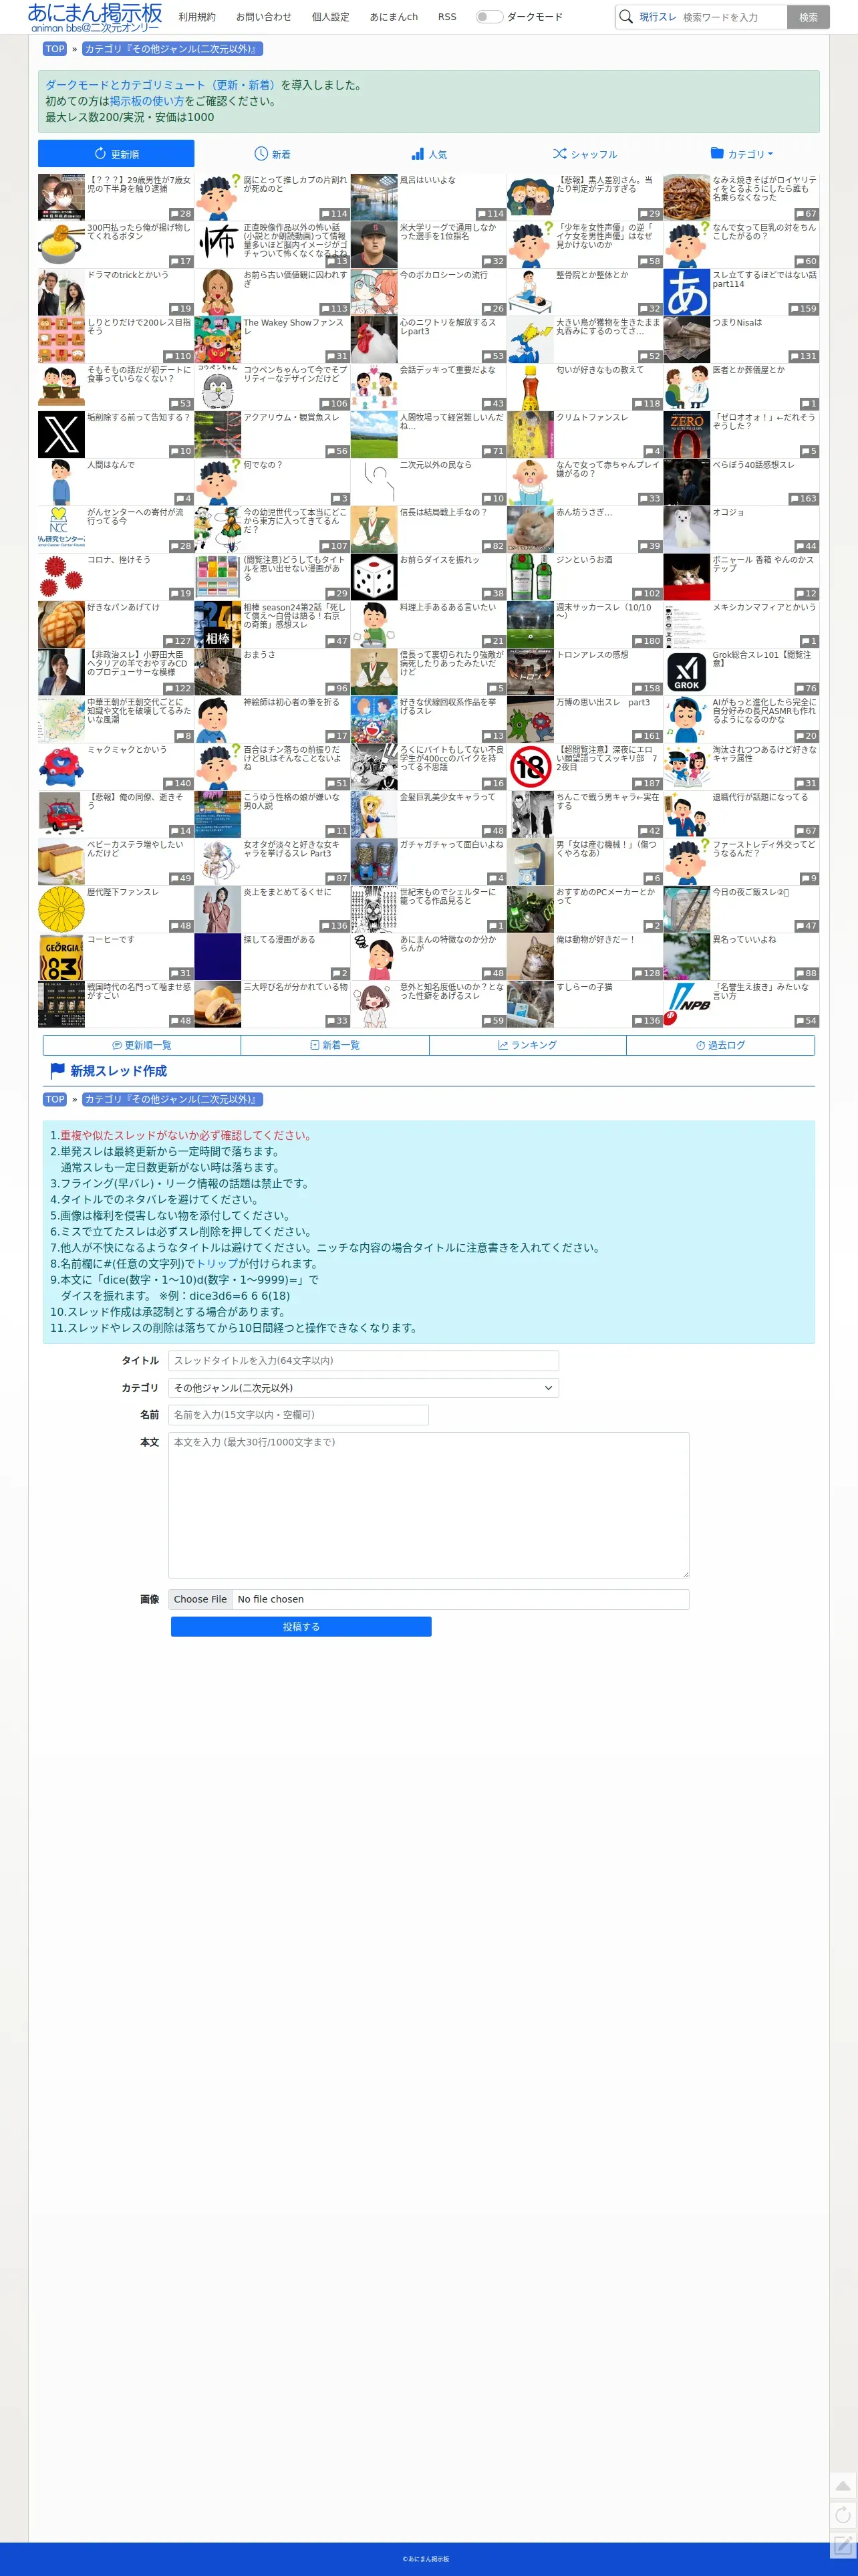Open the ランキング page
858x2576 pixels.
(528, 1045)
